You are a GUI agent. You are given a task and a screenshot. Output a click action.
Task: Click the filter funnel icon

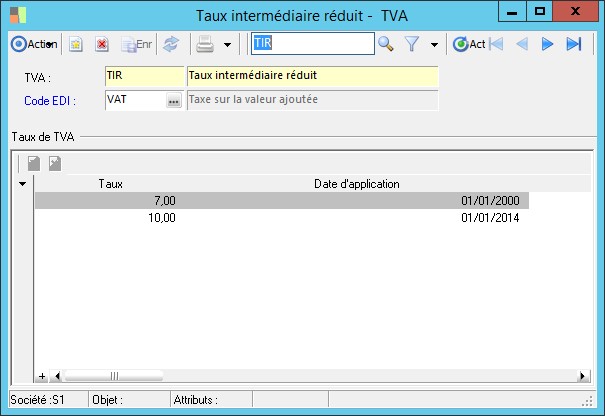click(412, 44)
